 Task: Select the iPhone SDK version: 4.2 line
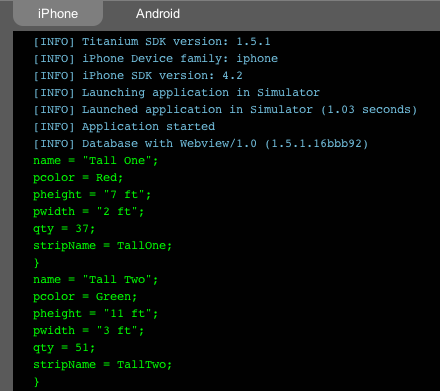click(x=138, y=76)
